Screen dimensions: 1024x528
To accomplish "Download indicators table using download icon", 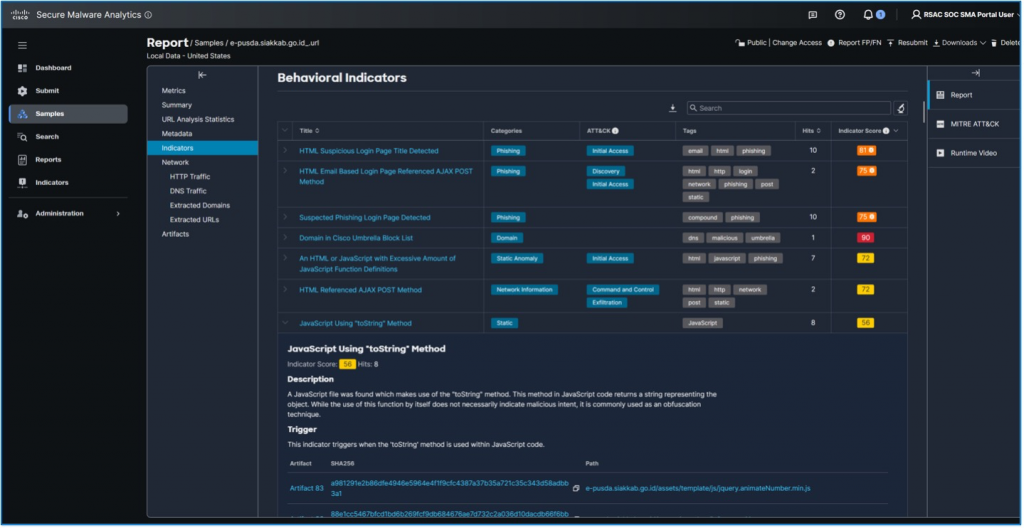I will [x=673, y=108].
